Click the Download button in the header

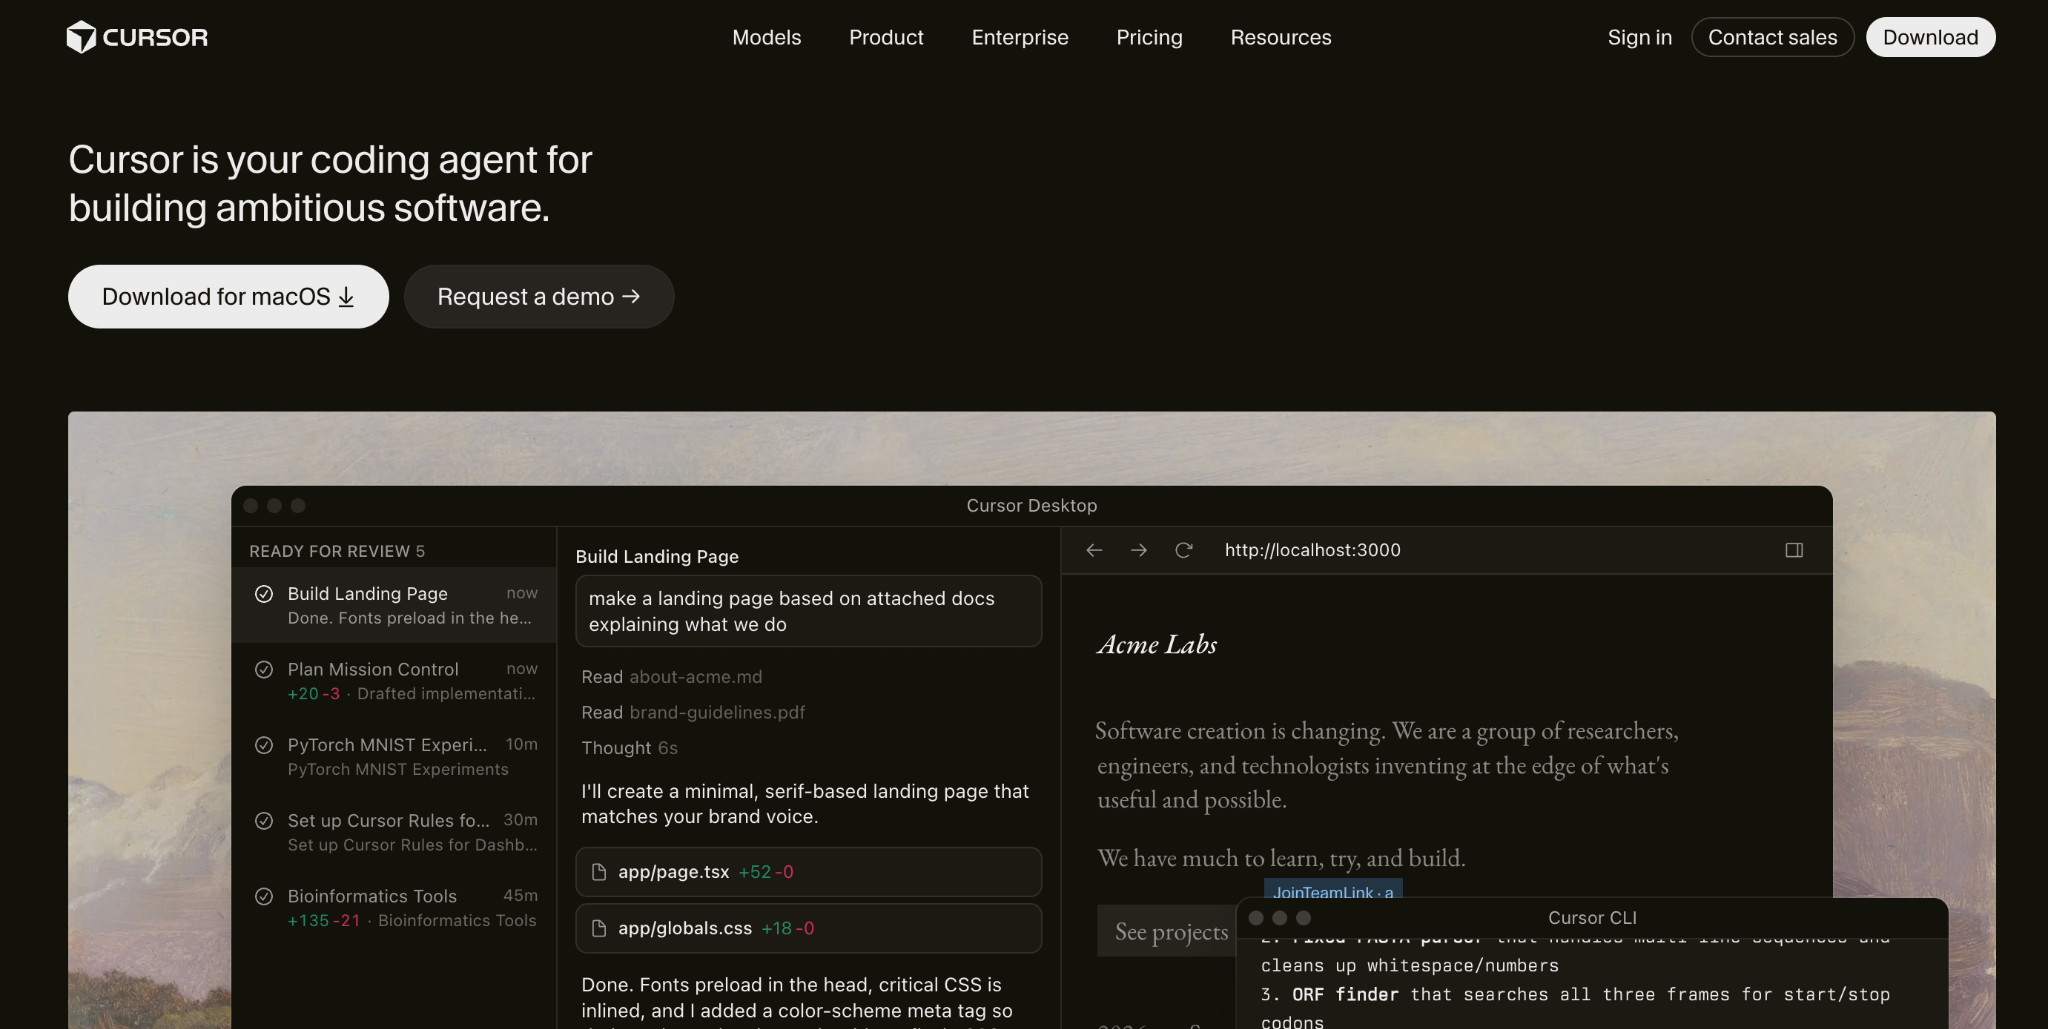click(x=1931, y=37)
